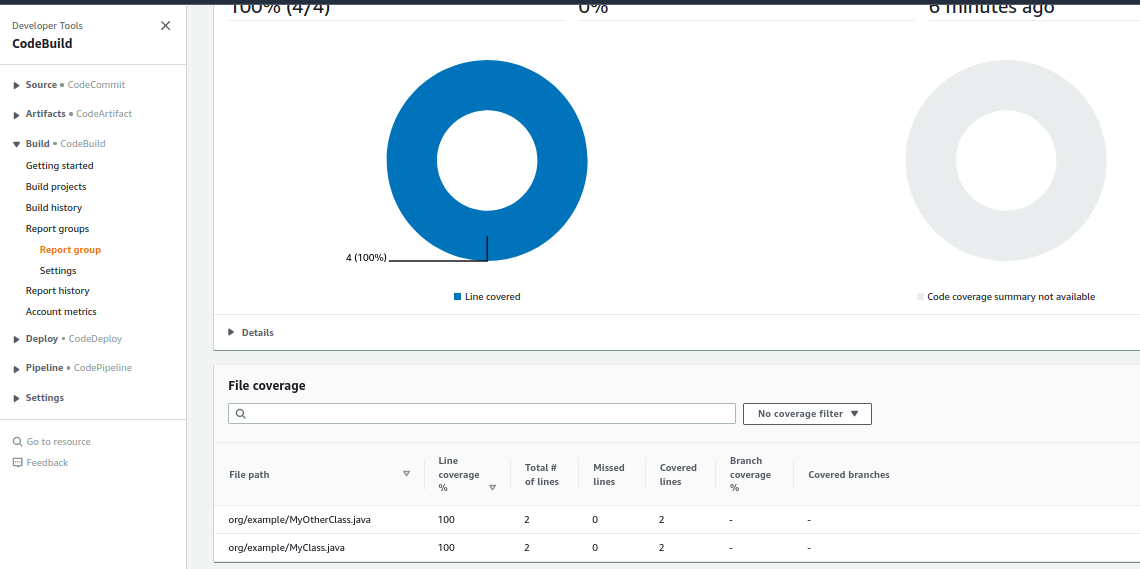
Task: Open the No coverage filter dropdown
Action: click(x=807, y=414)
